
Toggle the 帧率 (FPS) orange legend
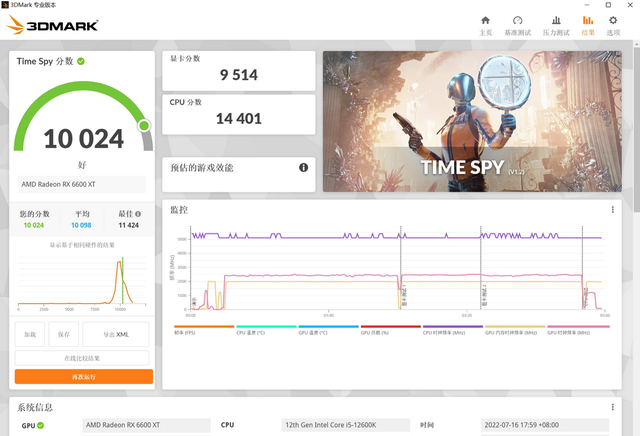pyautogui.click(x=204, y=330)
